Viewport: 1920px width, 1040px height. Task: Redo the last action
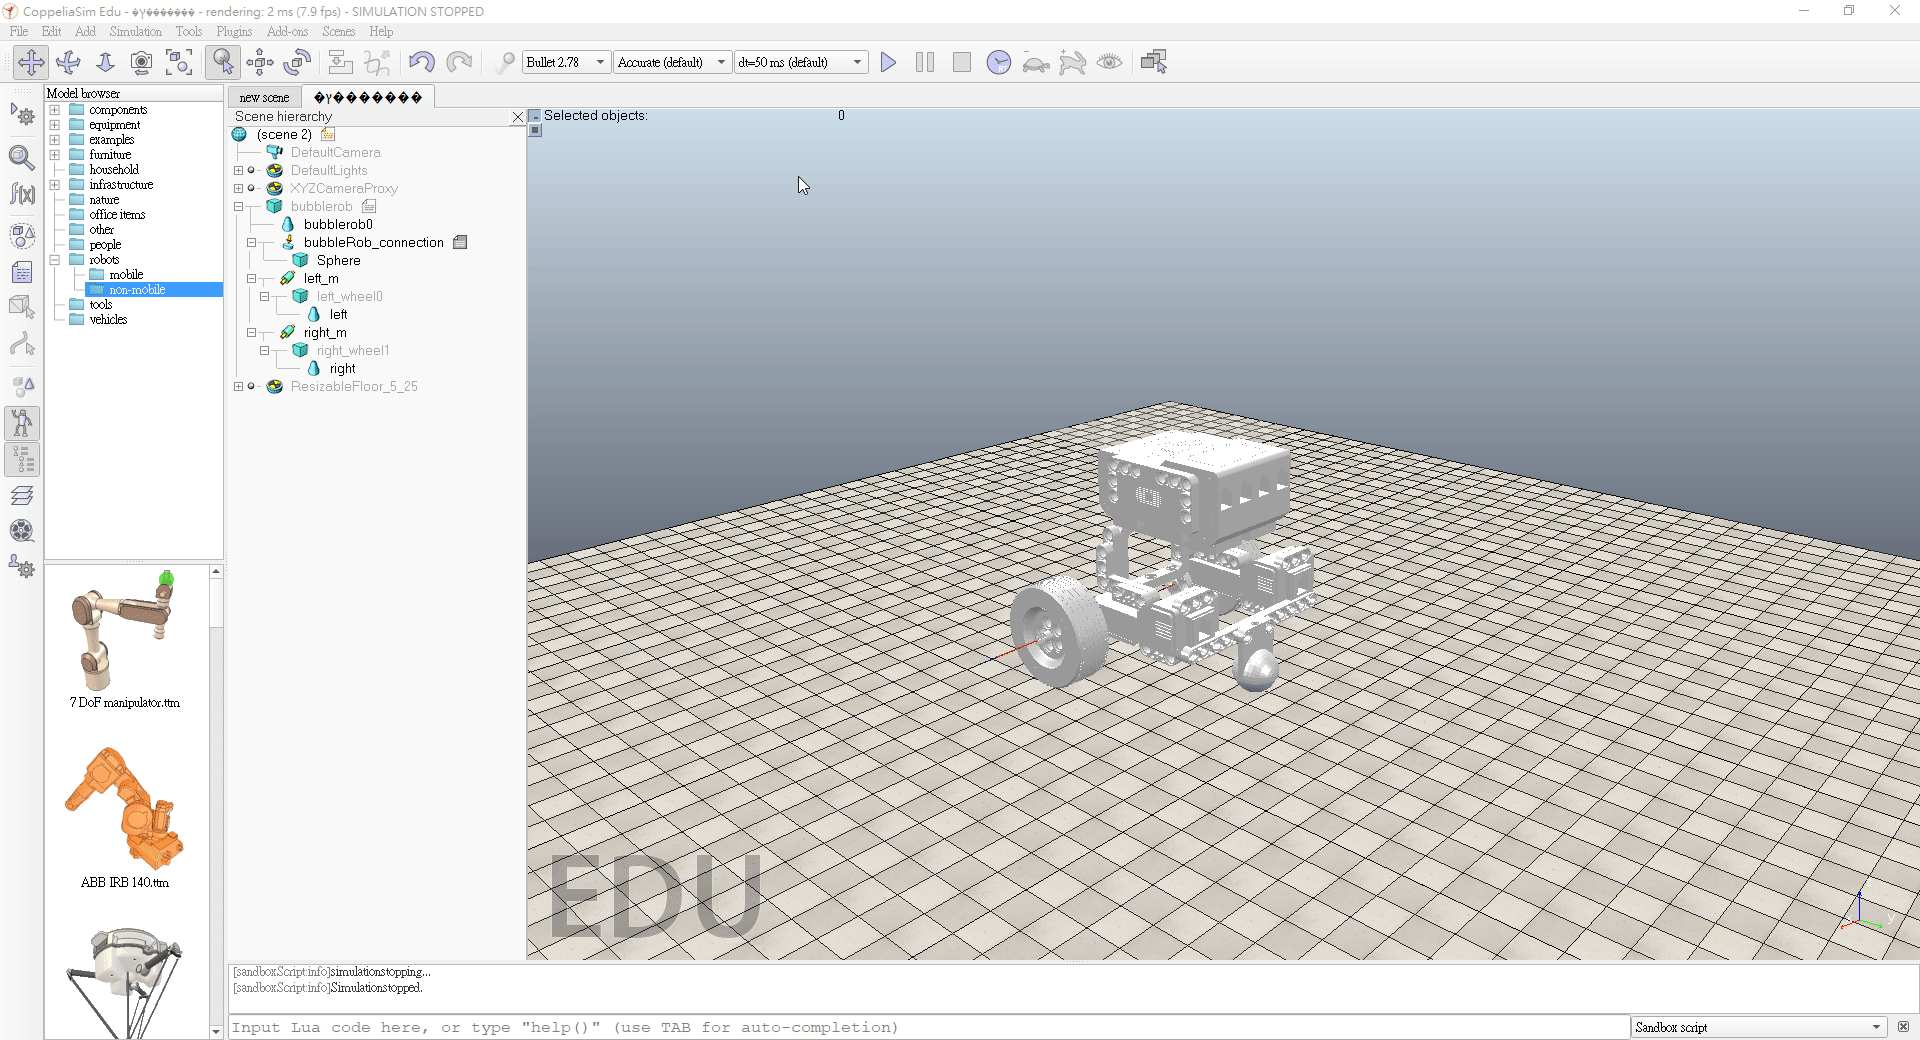tap(458, 62)
